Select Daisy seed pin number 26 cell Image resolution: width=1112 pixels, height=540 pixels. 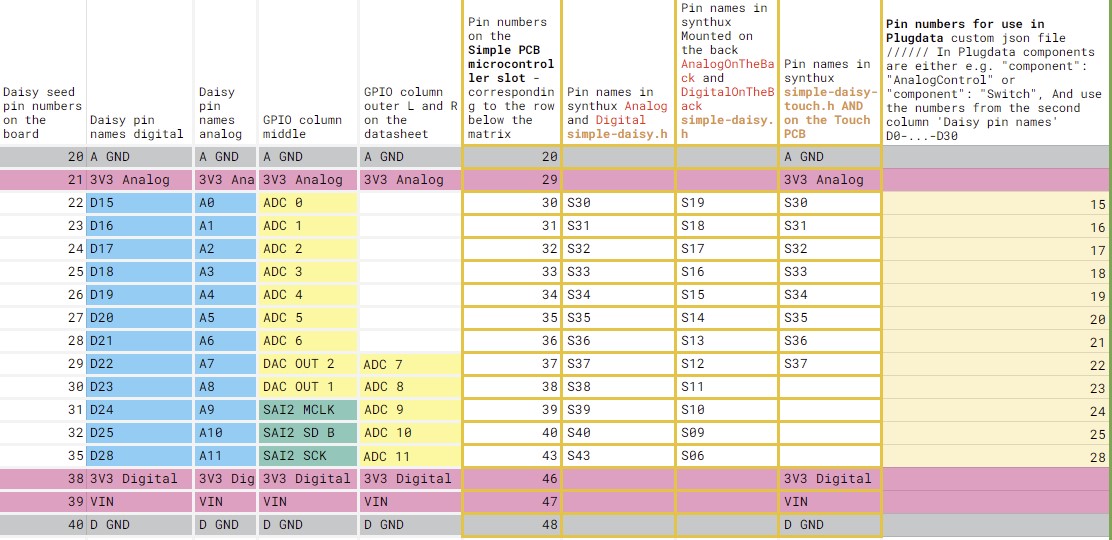[x=43, y=295]
